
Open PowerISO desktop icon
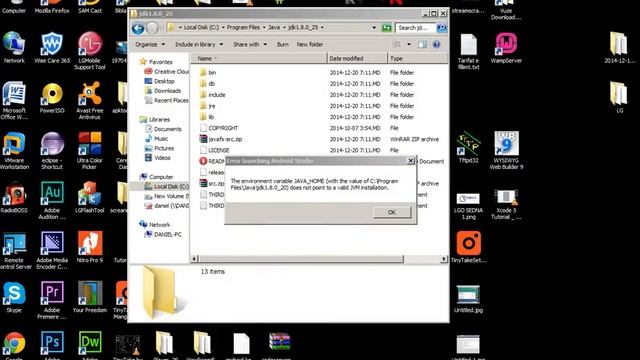[x=52, y=98]
